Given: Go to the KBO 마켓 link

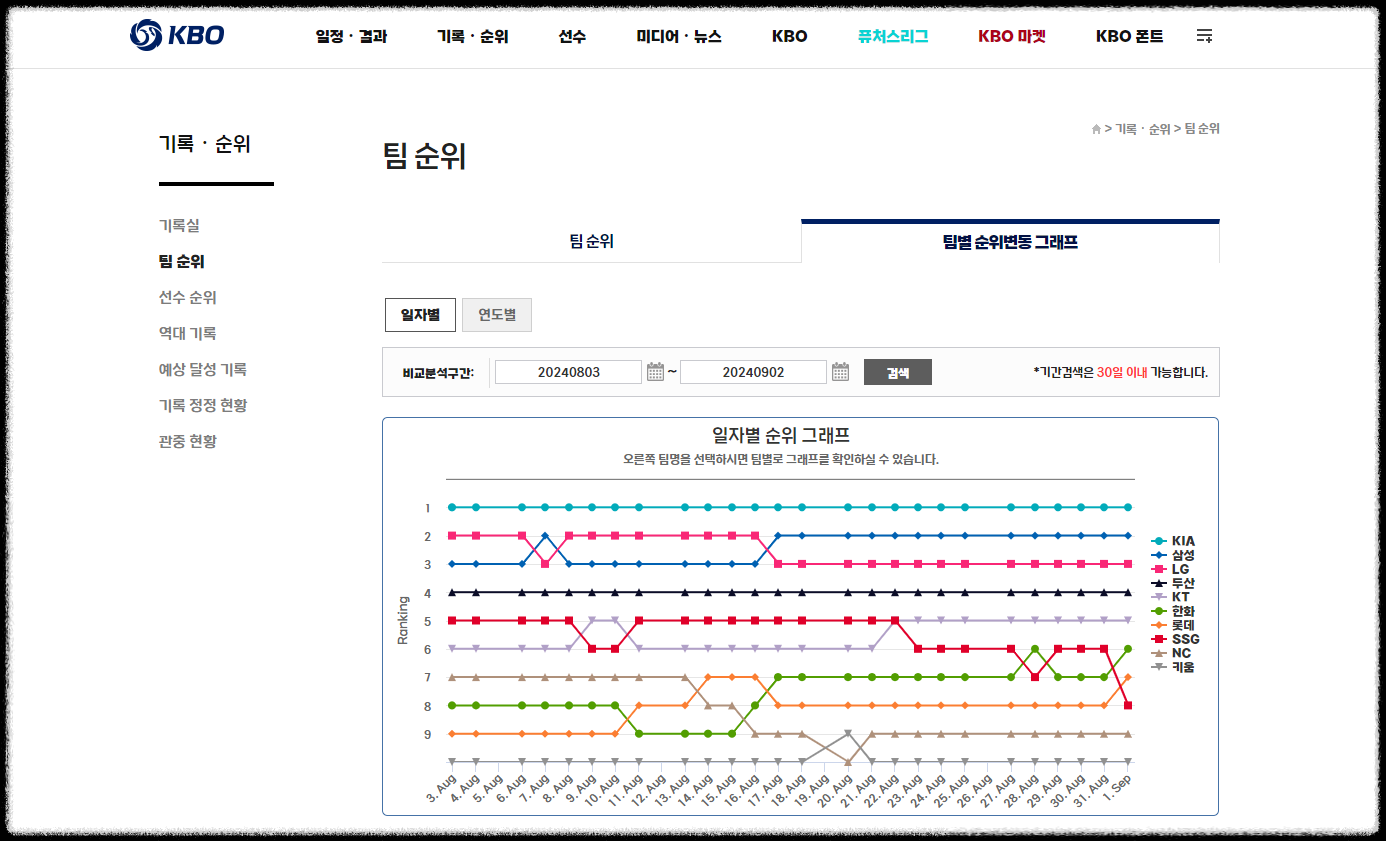Looking at the screenshot, I should point(1012,36).
